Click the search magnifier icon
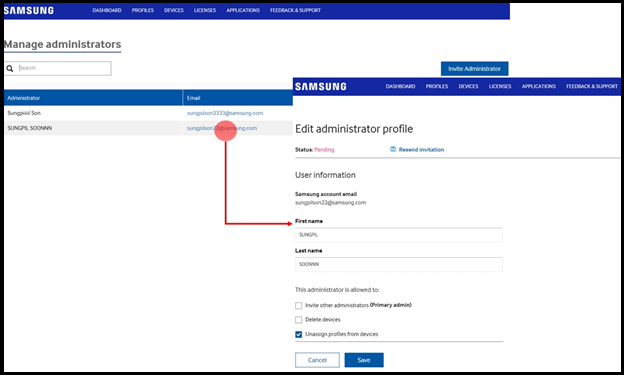The image size is (624, 375). tap(10, 68)
